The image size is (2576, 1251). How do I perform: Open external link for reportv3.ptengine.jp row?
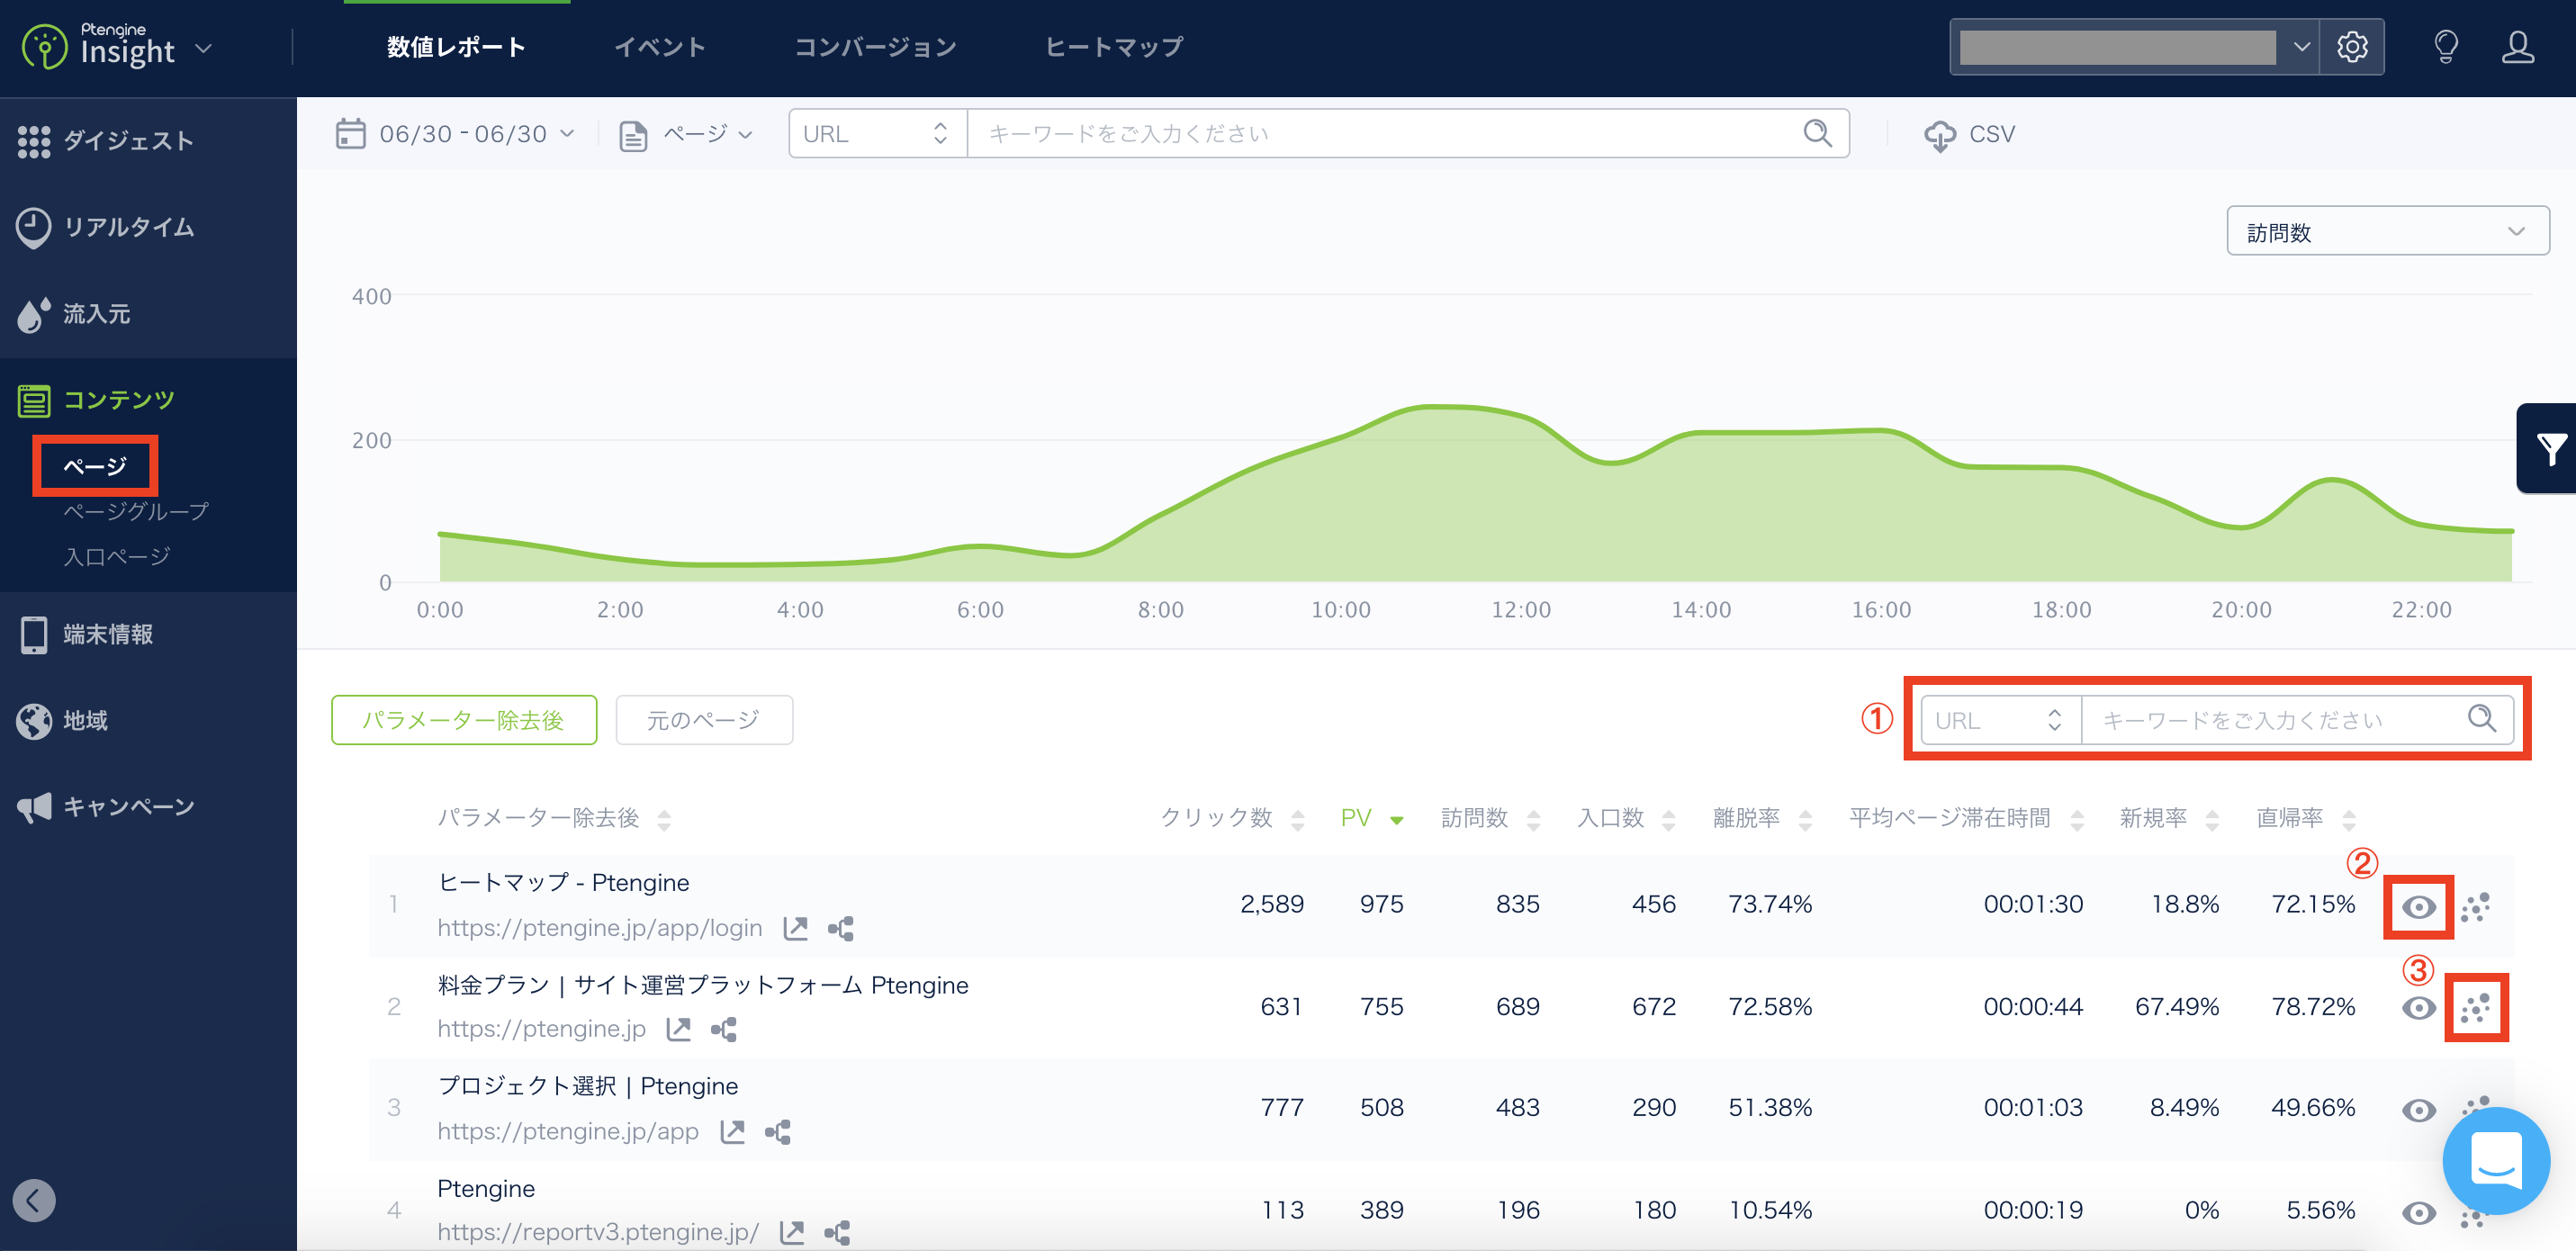[792, 1232]
